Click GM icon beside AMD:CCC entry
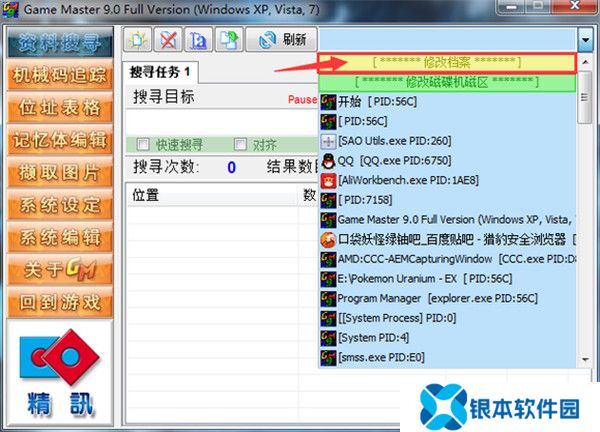Viewport: 600px width, 432px height. tap(328, 259)
